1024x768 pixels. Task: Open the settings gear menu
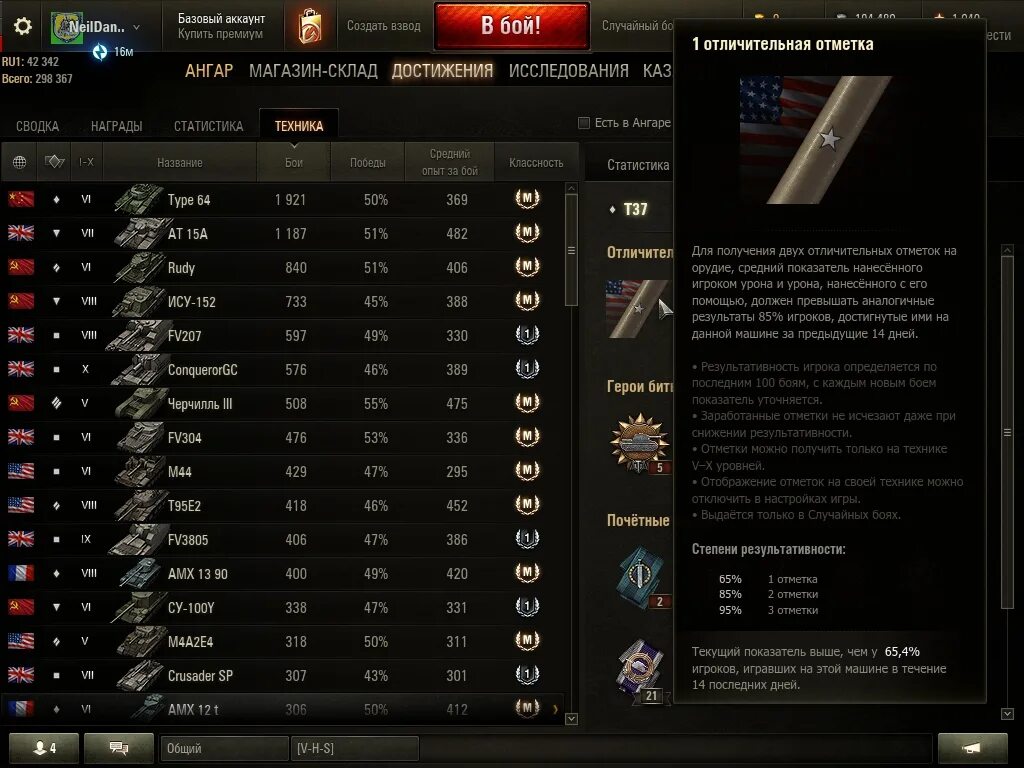coord(23,26)
